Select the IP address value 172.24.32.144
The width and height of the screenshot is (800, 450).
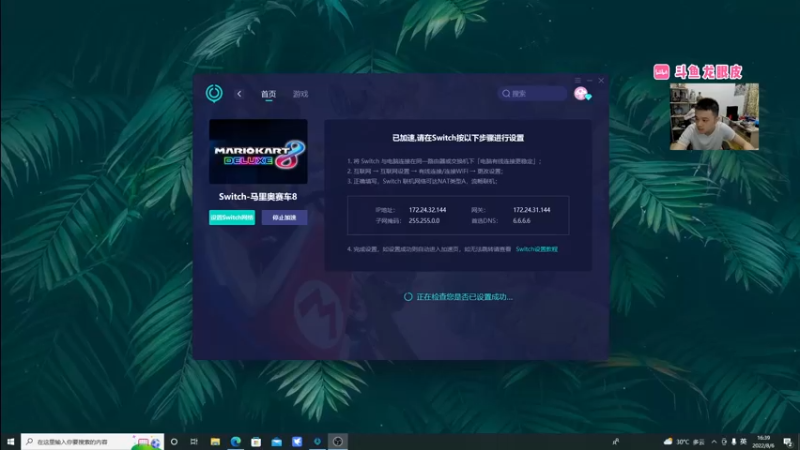pyautogui.click(x=427, y=210)
